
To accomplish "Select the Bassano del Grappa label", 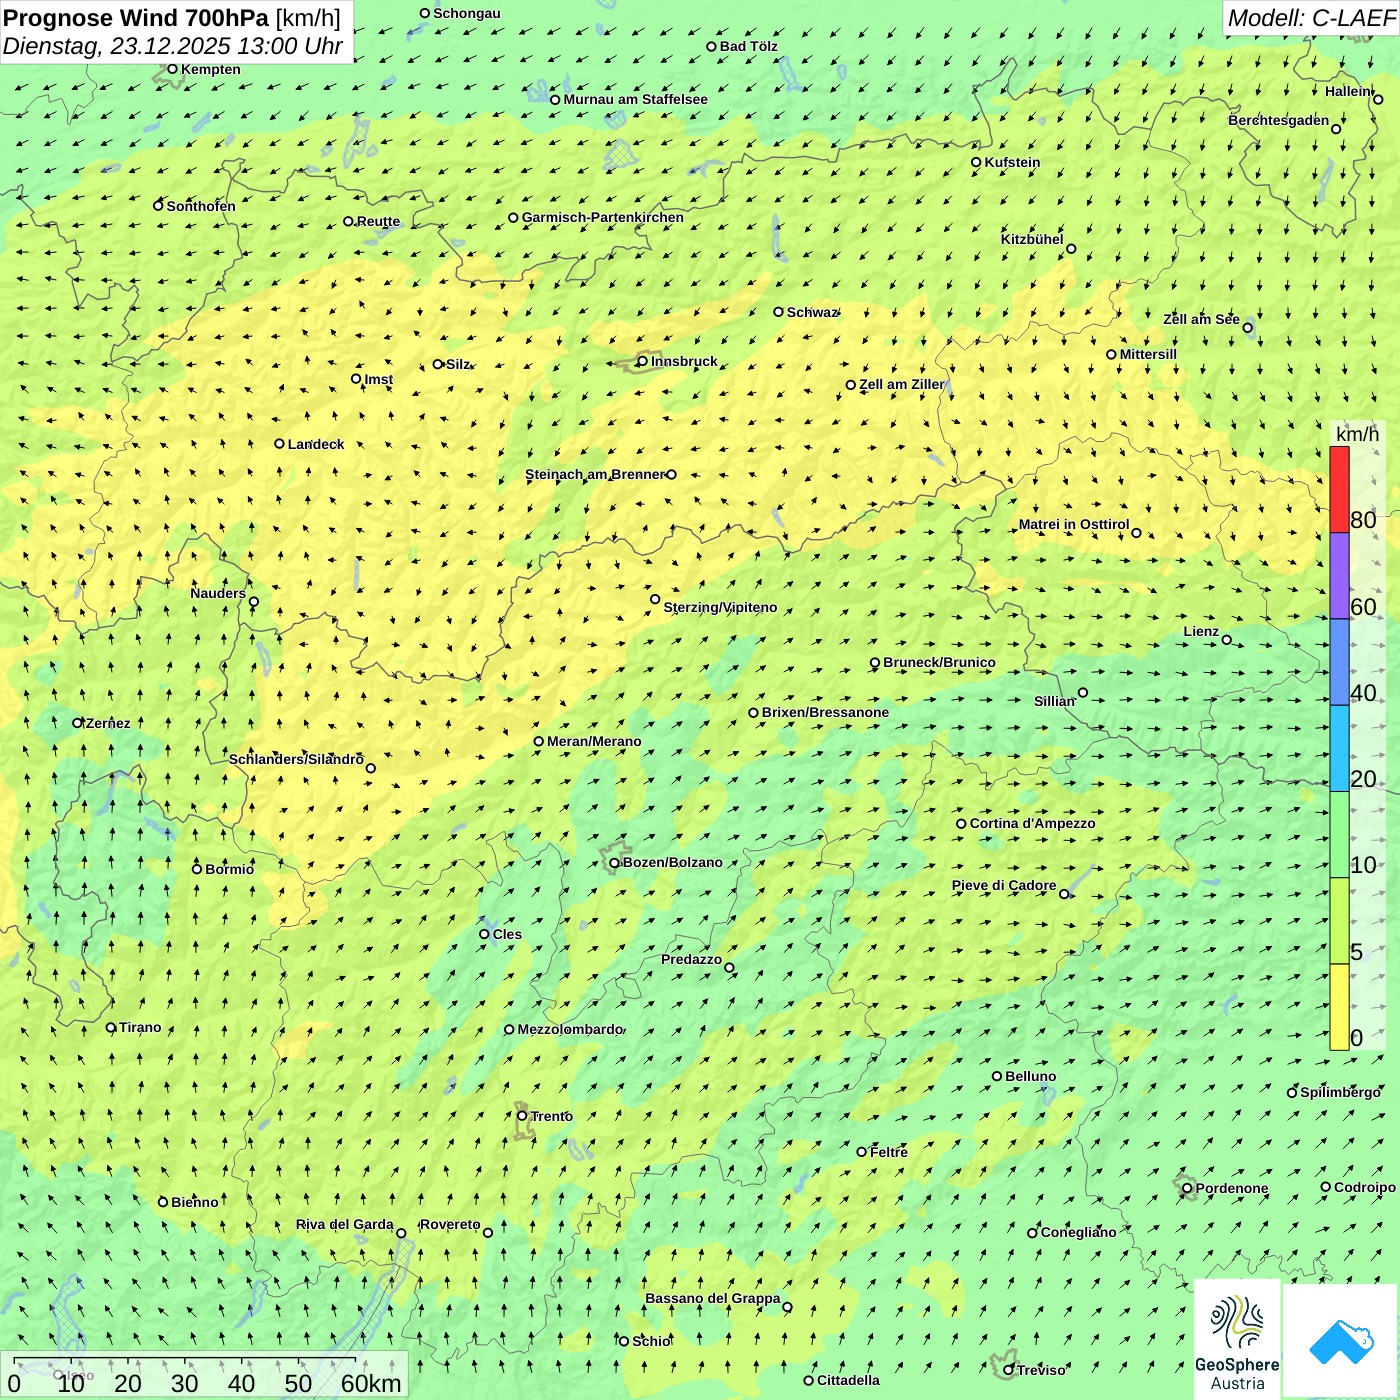I will 713,1298.
